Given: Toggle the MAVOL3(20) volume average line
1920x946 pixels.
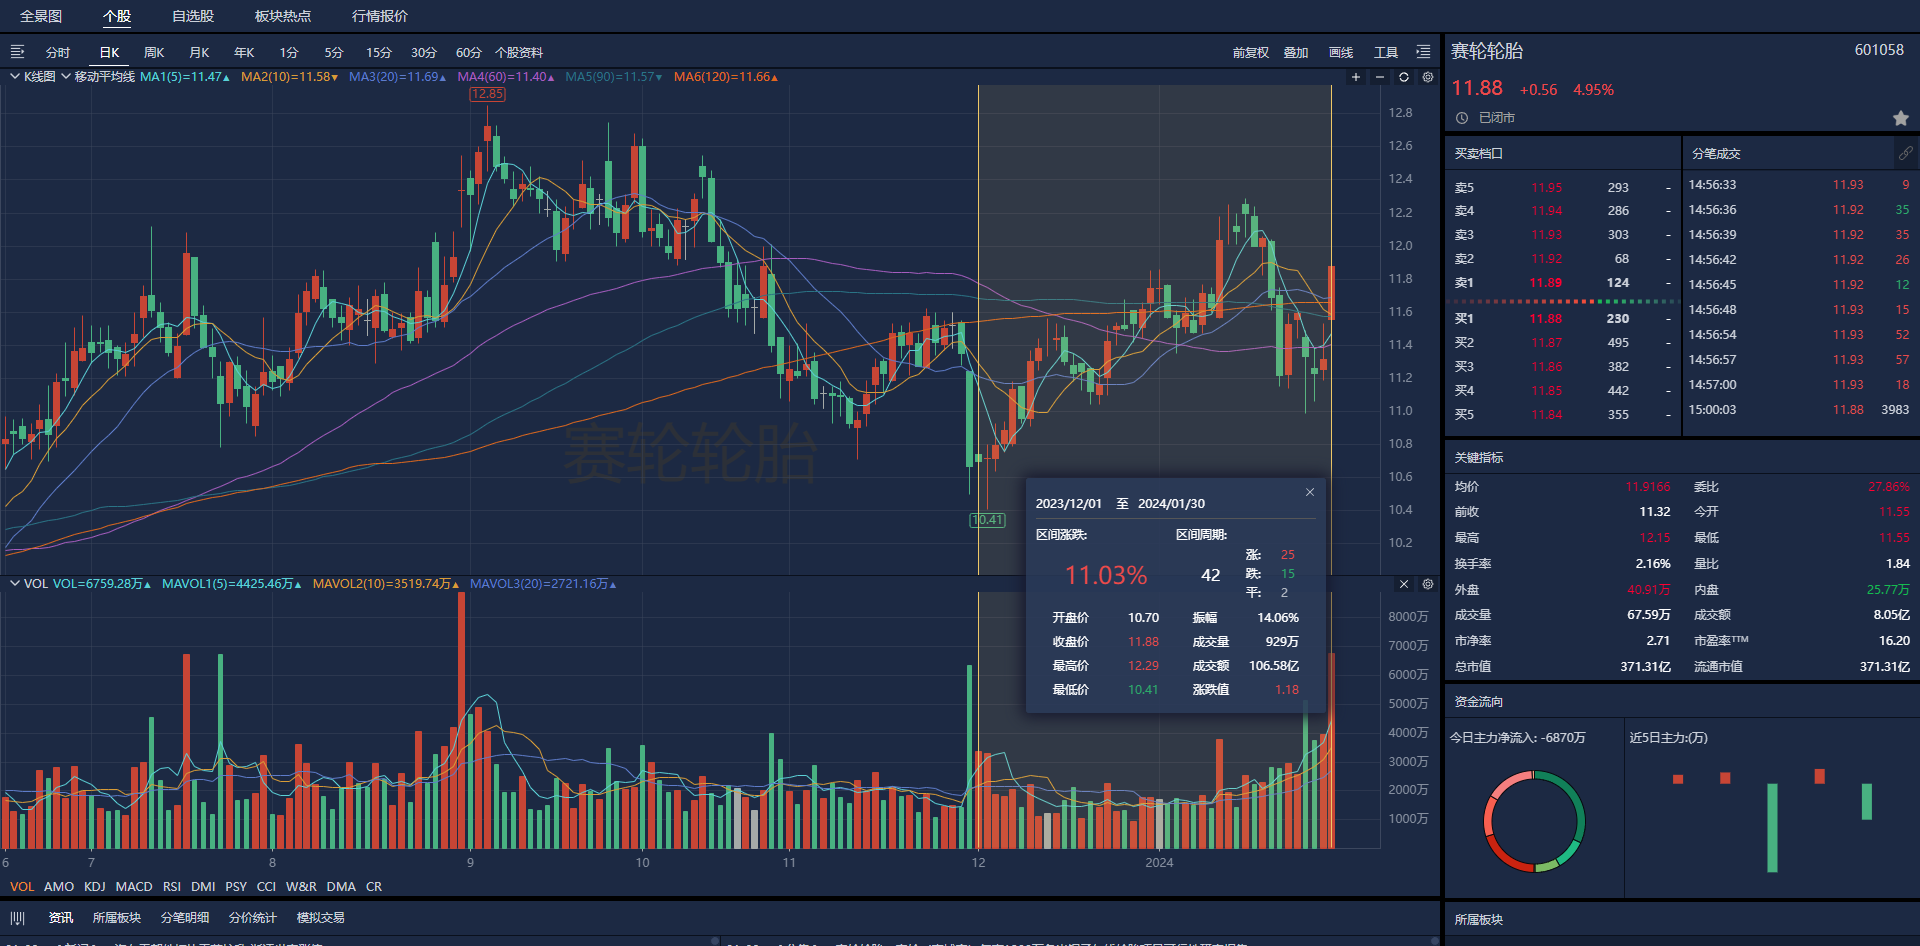Looking at the screenshot, I should pyautogui.click(x=543, y=584).
